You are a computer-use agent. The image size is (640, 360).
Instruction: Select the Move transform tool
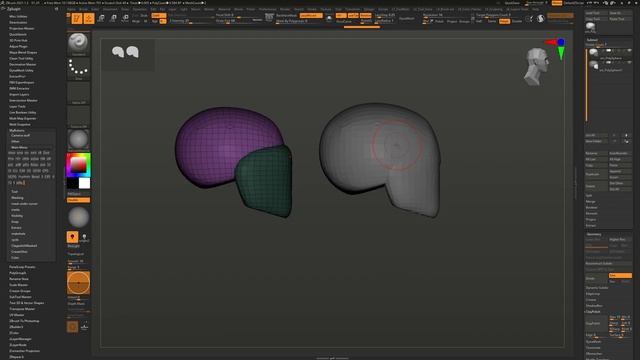101,18
